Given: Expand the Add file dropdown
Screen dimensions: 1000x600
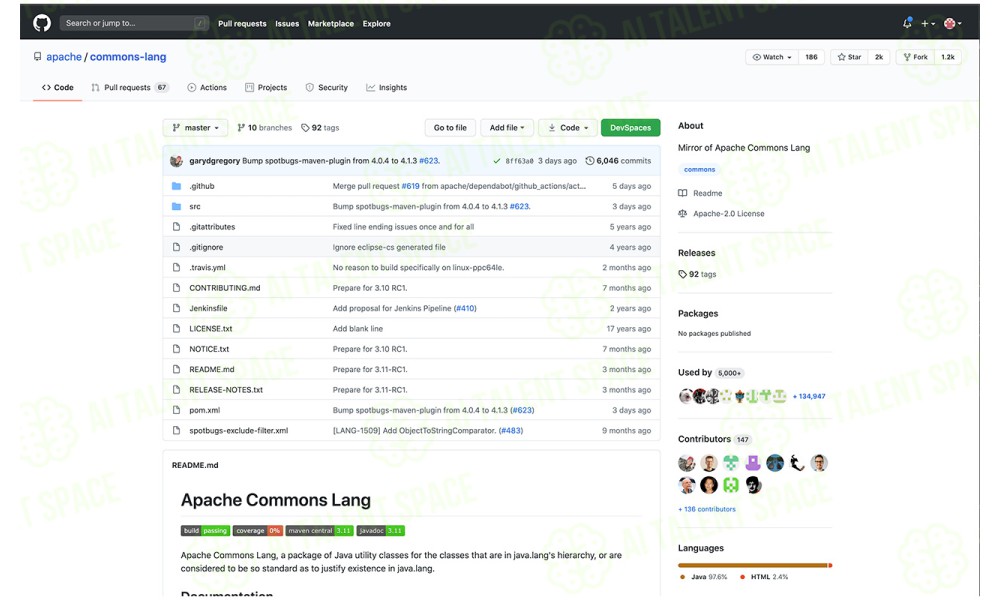Looking at the screenshot, I should [507, 128].
